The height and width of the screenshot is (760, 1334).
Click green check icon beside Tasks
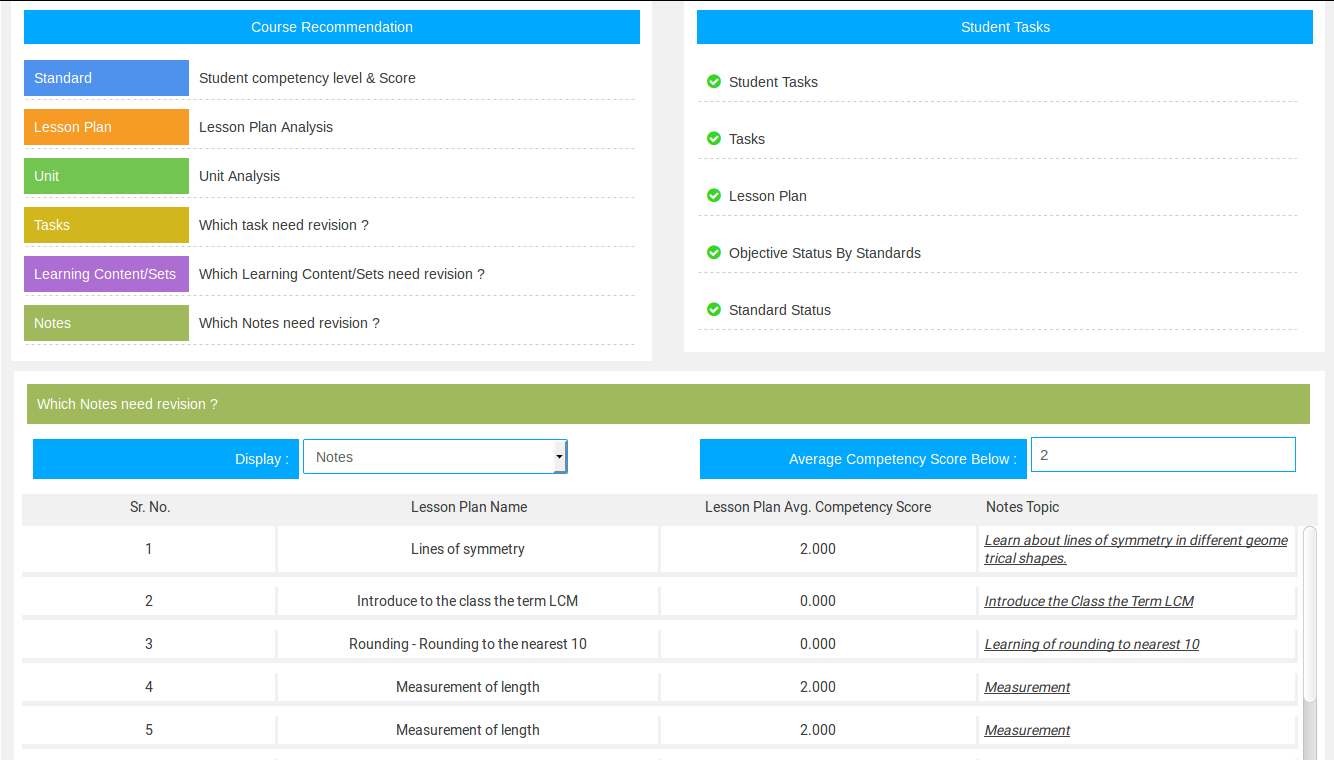pyautogui.click(x=714, y=139)
